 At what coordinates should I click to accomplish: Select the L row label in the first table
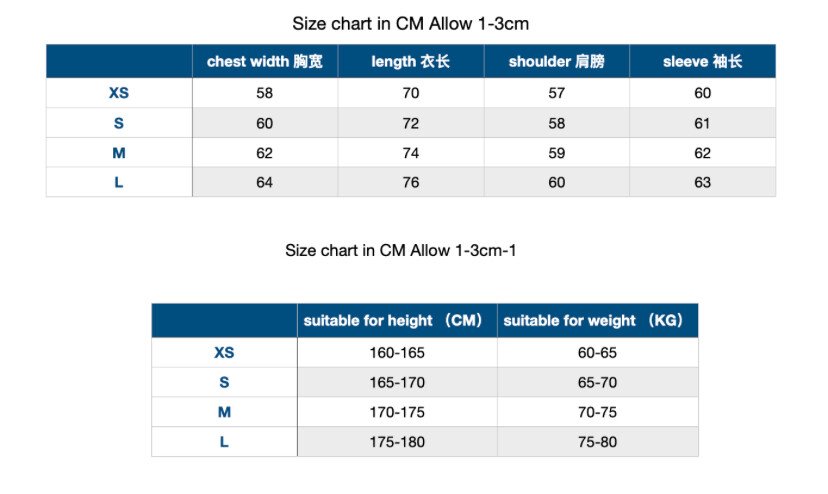[119, 182]
